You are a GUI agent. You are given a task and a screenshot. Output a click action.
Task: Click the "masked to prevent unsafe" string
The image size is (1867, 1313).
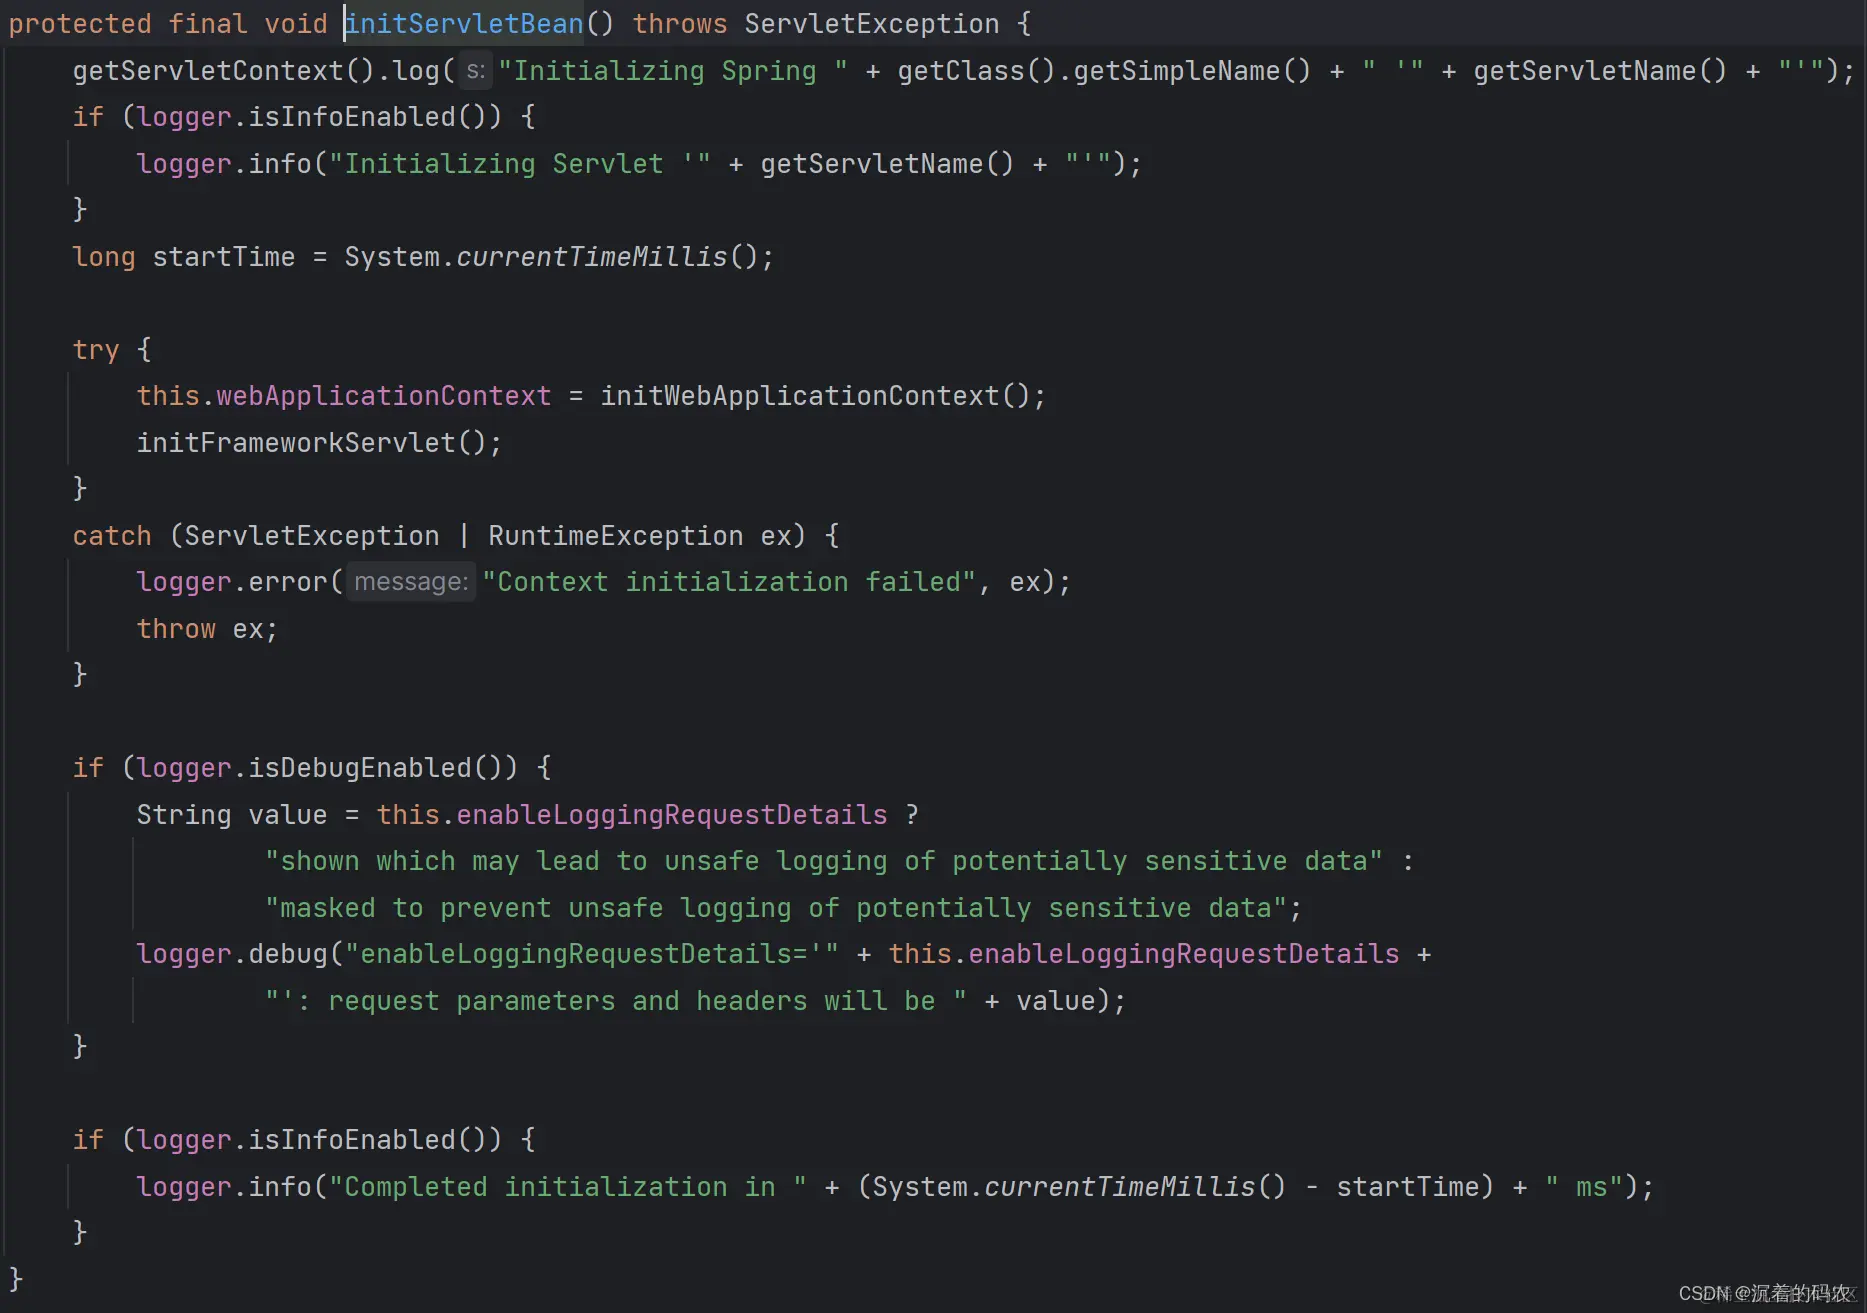[x=777, y=908]
